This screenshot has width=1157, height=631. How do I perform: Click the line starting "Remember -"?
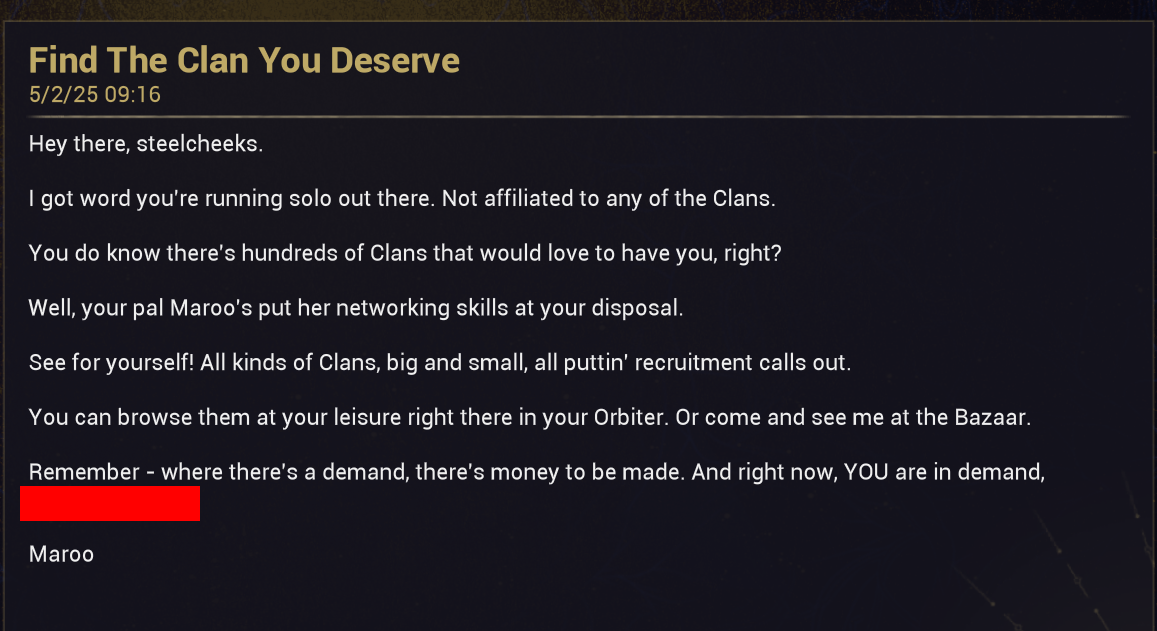pyautogui.click(x=536, y=472)
